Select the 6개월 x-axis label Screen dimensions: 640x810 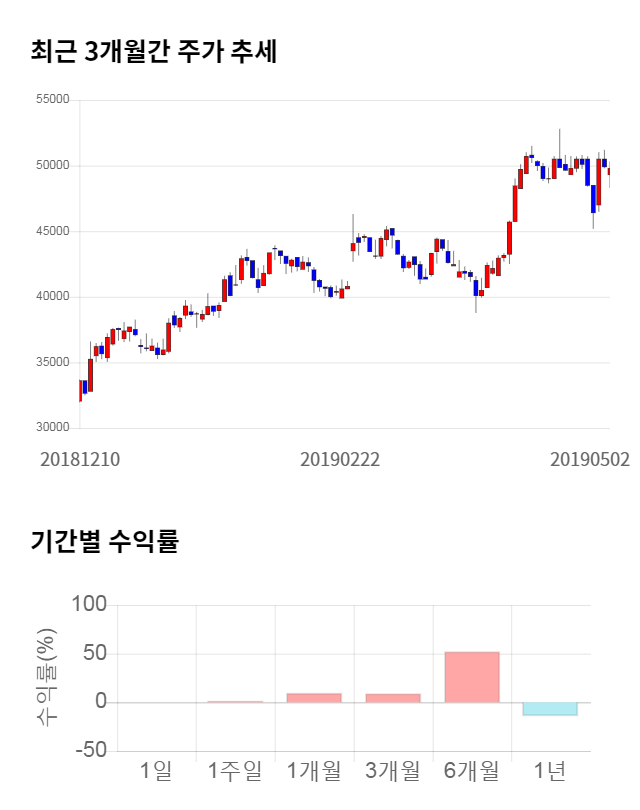click(x=472, y=771)
